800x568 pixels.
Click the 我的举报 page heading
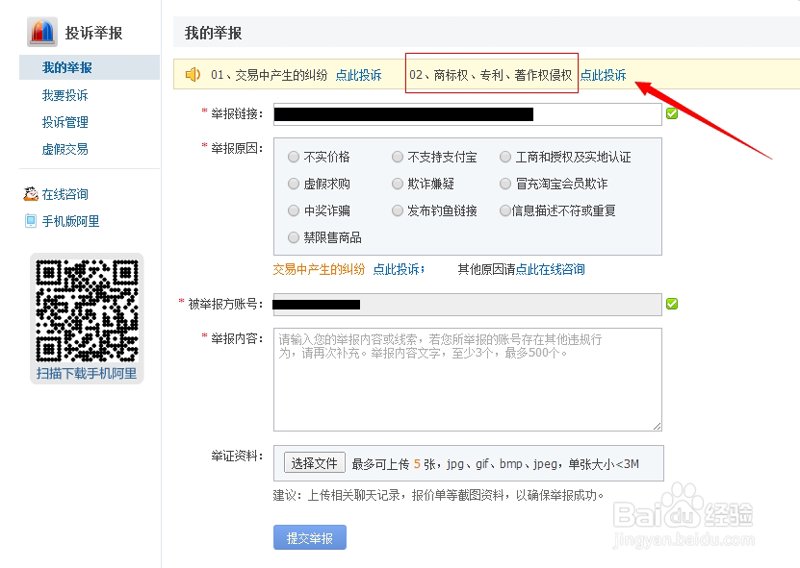point(213,33)
